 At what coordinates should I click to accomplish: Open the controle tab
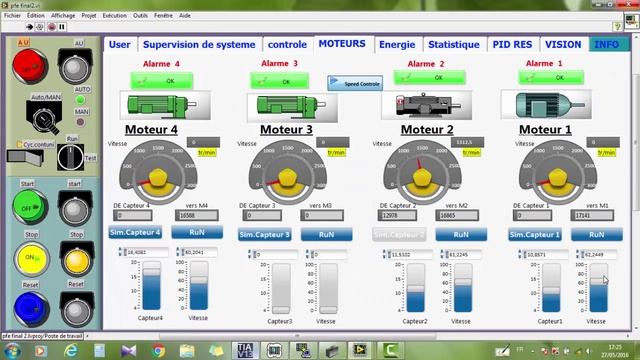point(287,44)
